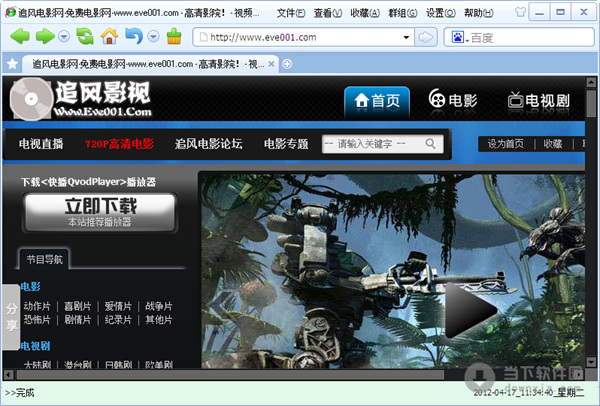Click the green basket icon in toolbar
This screenshot has height=406, width=600.
coord(174,37)
